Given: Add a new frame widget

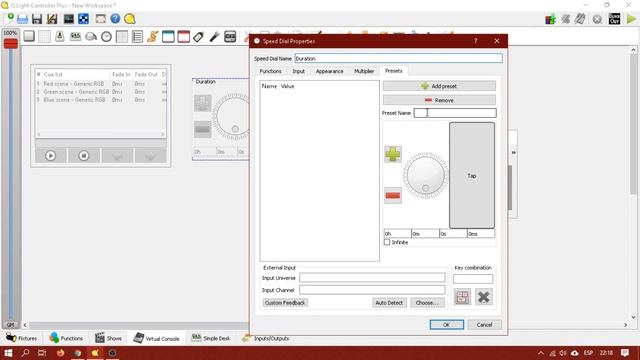Looking at the screenshot, I should [x=168, y=36].
